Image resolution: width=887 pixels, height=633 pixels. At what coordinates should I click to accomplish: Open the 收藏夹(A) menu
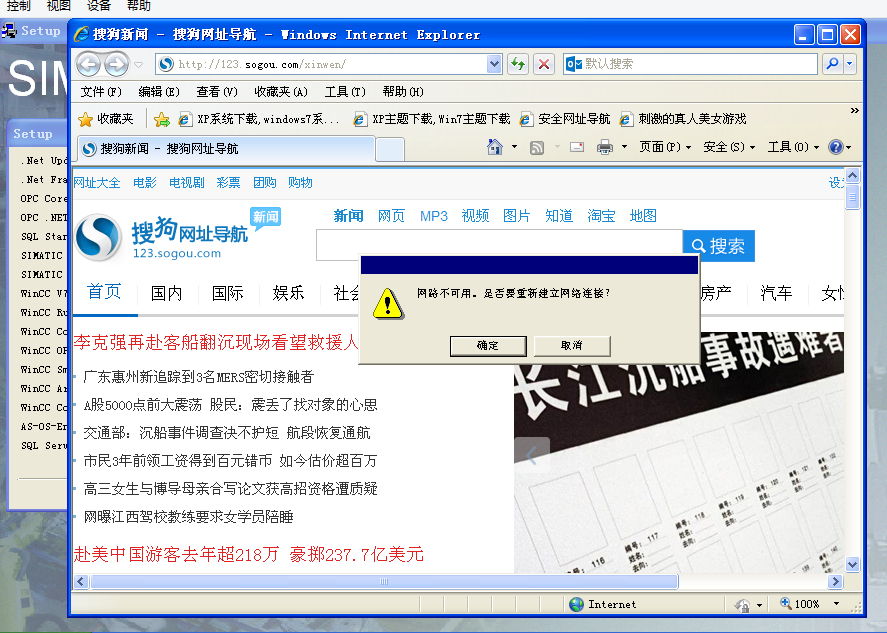point(281,92)
